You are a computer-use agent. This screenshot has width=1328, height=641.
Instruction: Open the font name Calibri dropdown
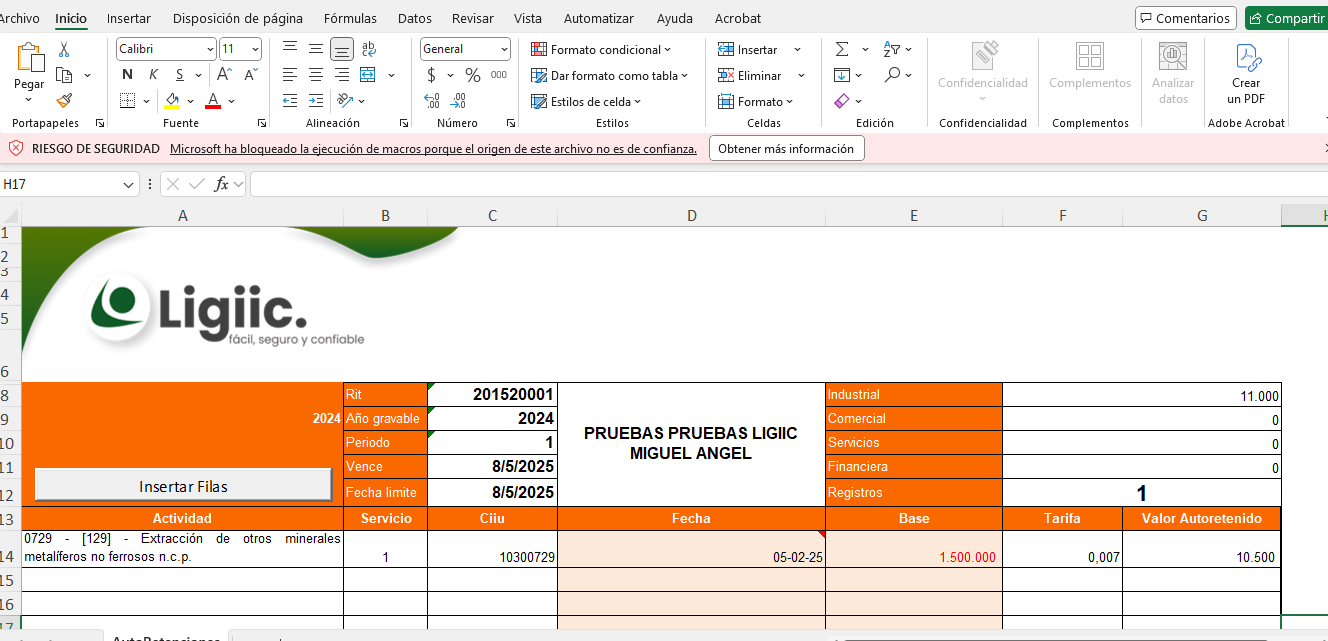click(x=210, y=49)
